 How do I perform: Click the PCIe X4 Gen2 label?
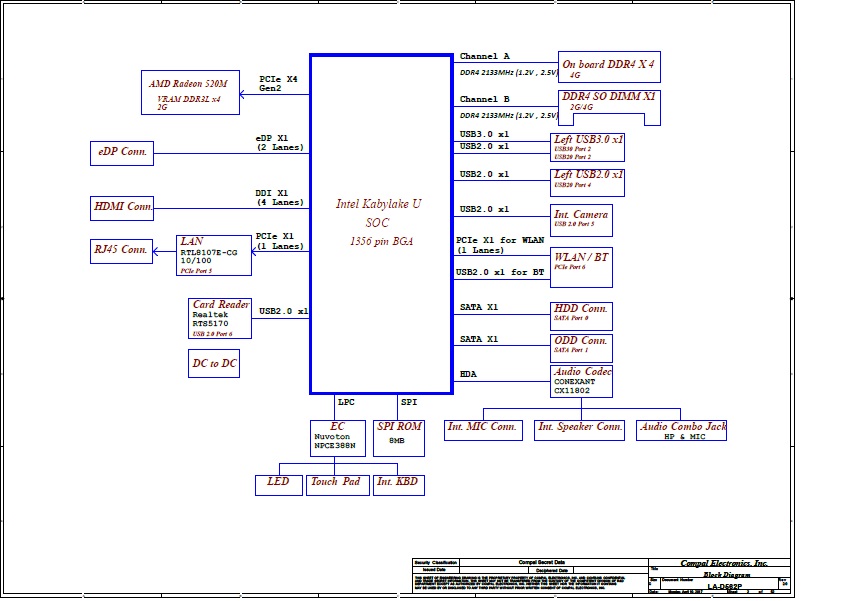click(x=278, y=83)
